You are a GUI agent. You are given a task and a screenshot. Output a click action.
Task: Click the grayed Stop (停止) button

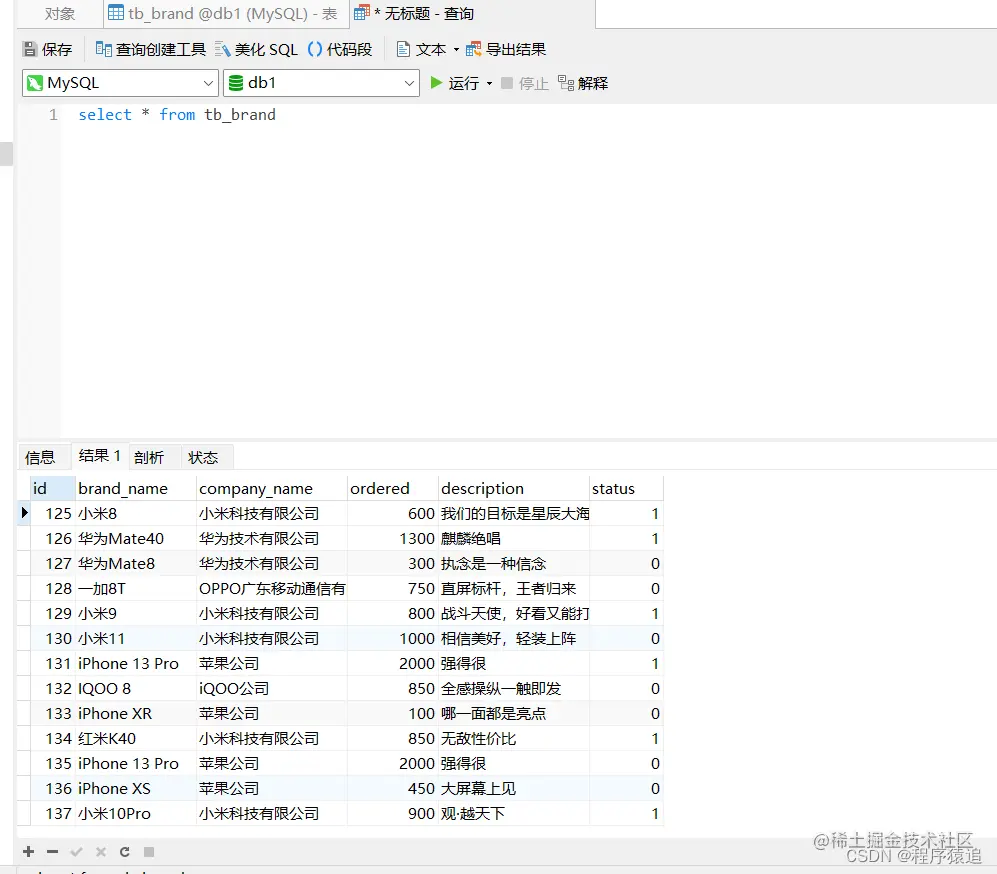tap(525, 83)
